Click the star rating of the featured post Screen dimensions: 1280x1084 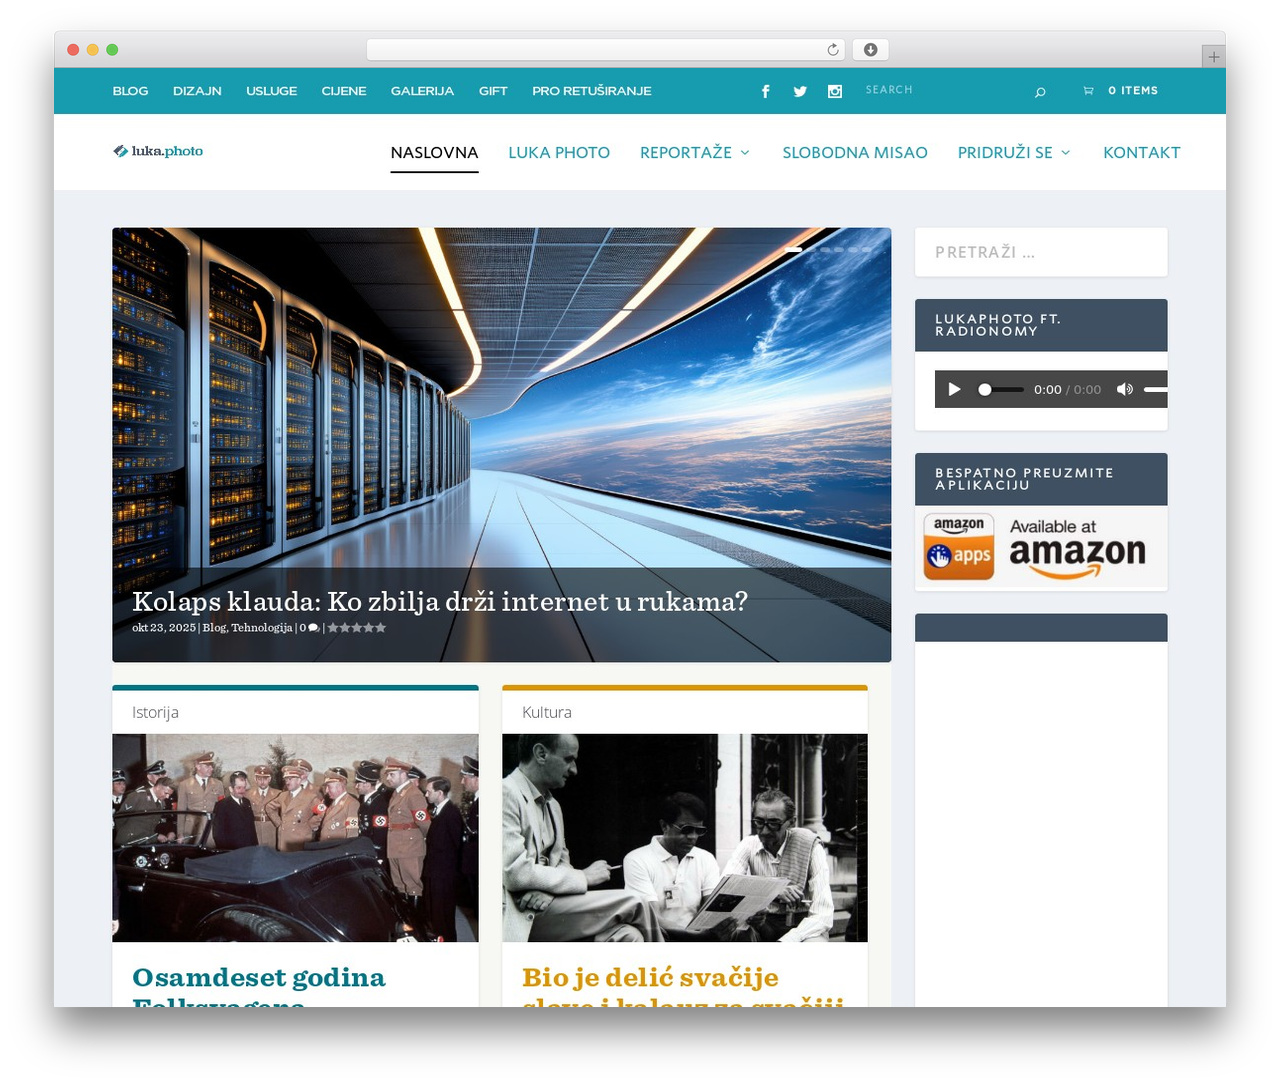pyautogui.click(x=357, y=628)
